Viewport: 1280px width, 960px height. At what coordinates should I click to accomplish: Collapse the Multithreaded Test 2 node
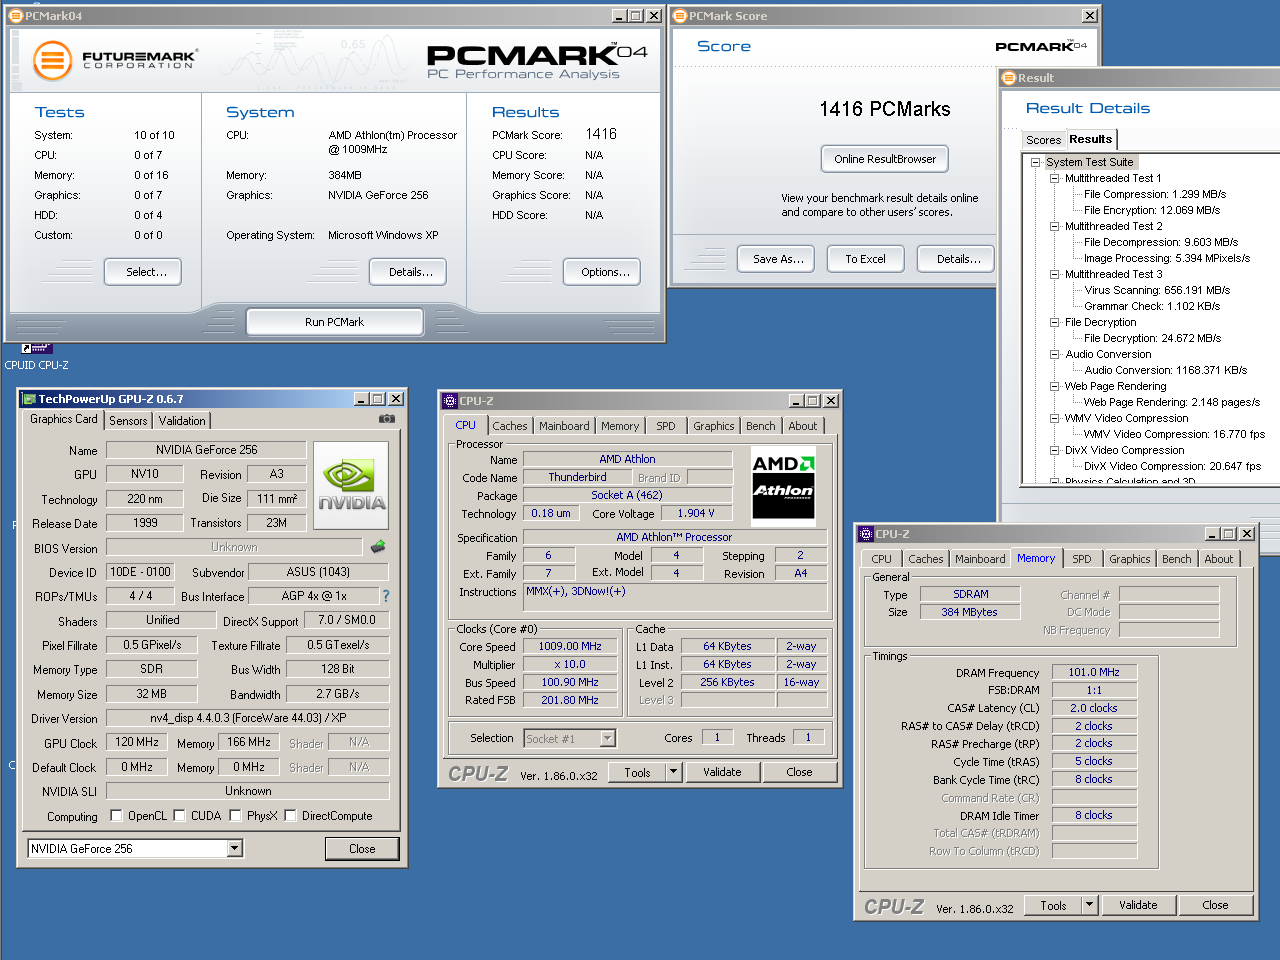[x=1054, y=226]
